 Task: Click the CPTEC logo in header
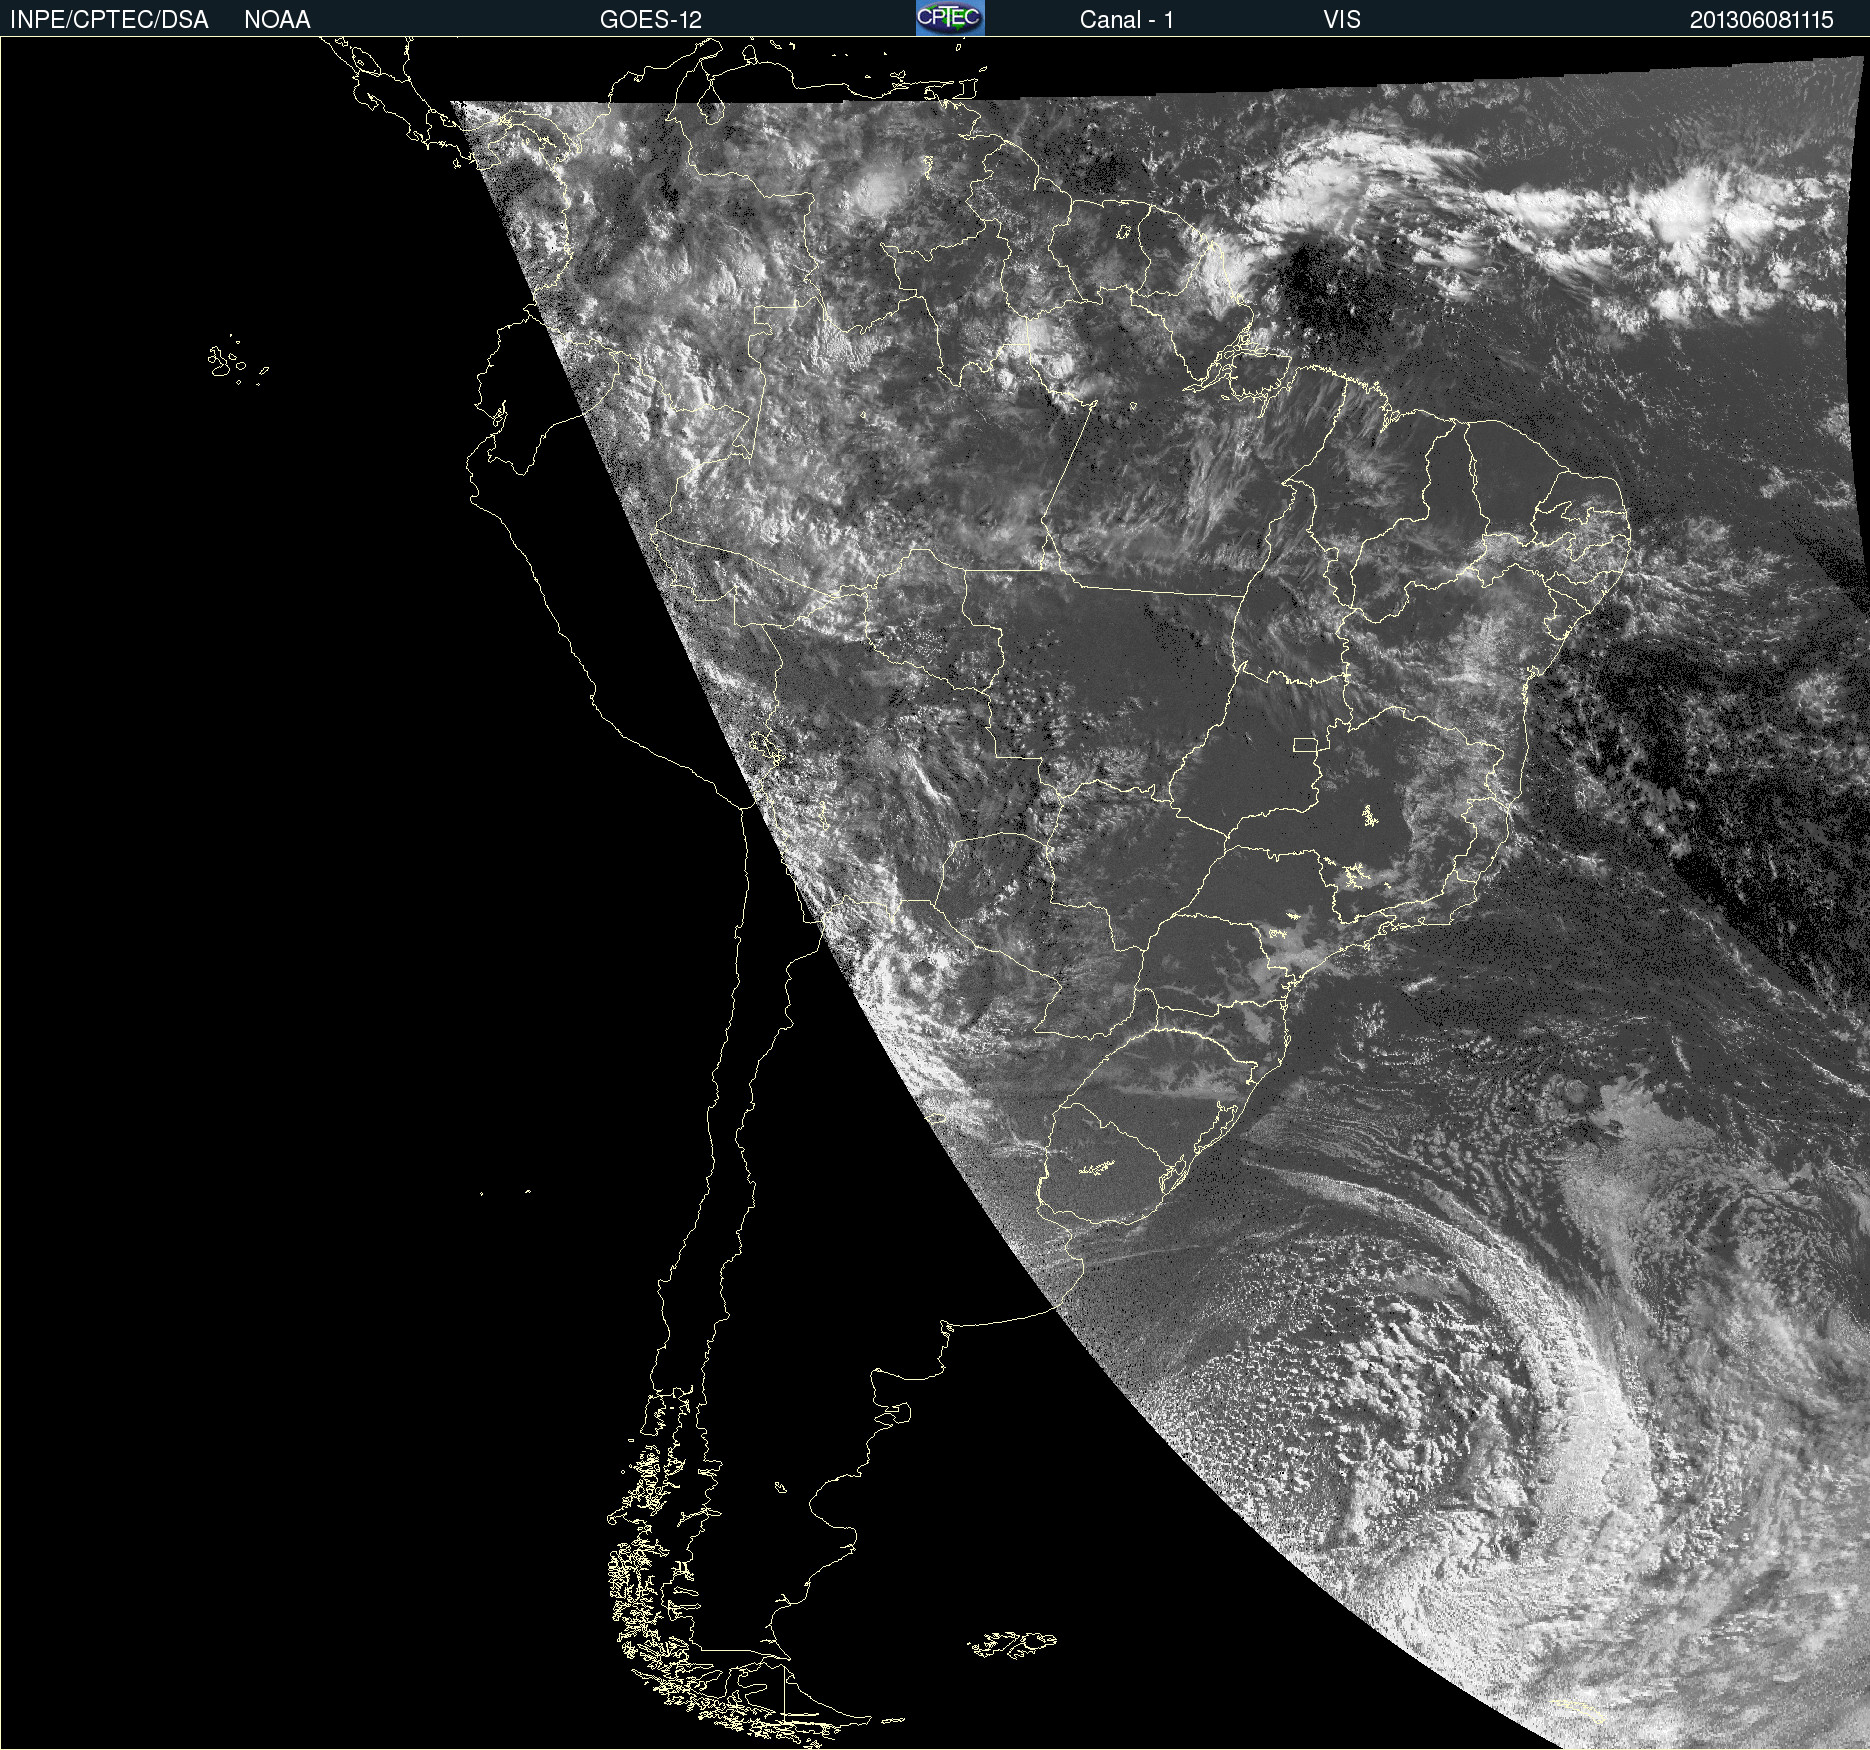pos(950,18)
